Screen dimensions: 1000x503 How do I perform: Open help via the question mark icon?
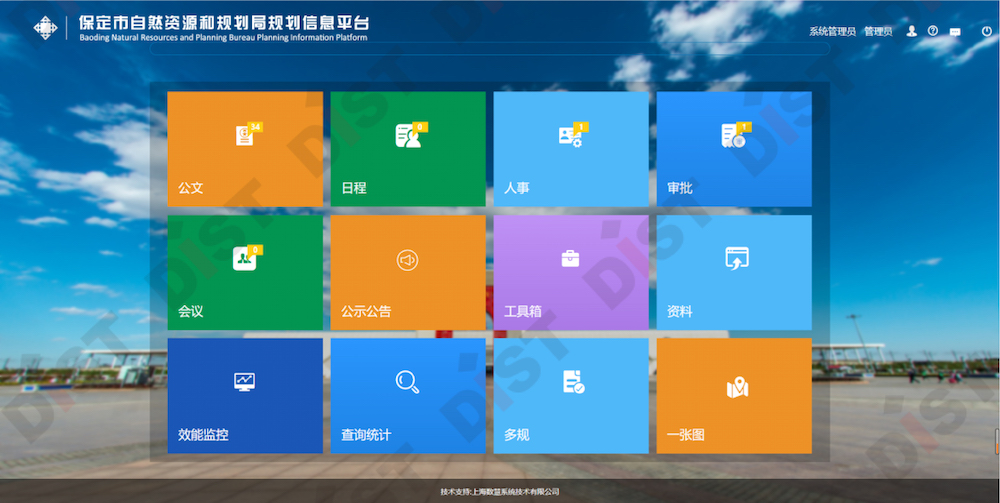pyautogui.click(x=933, y=31)
